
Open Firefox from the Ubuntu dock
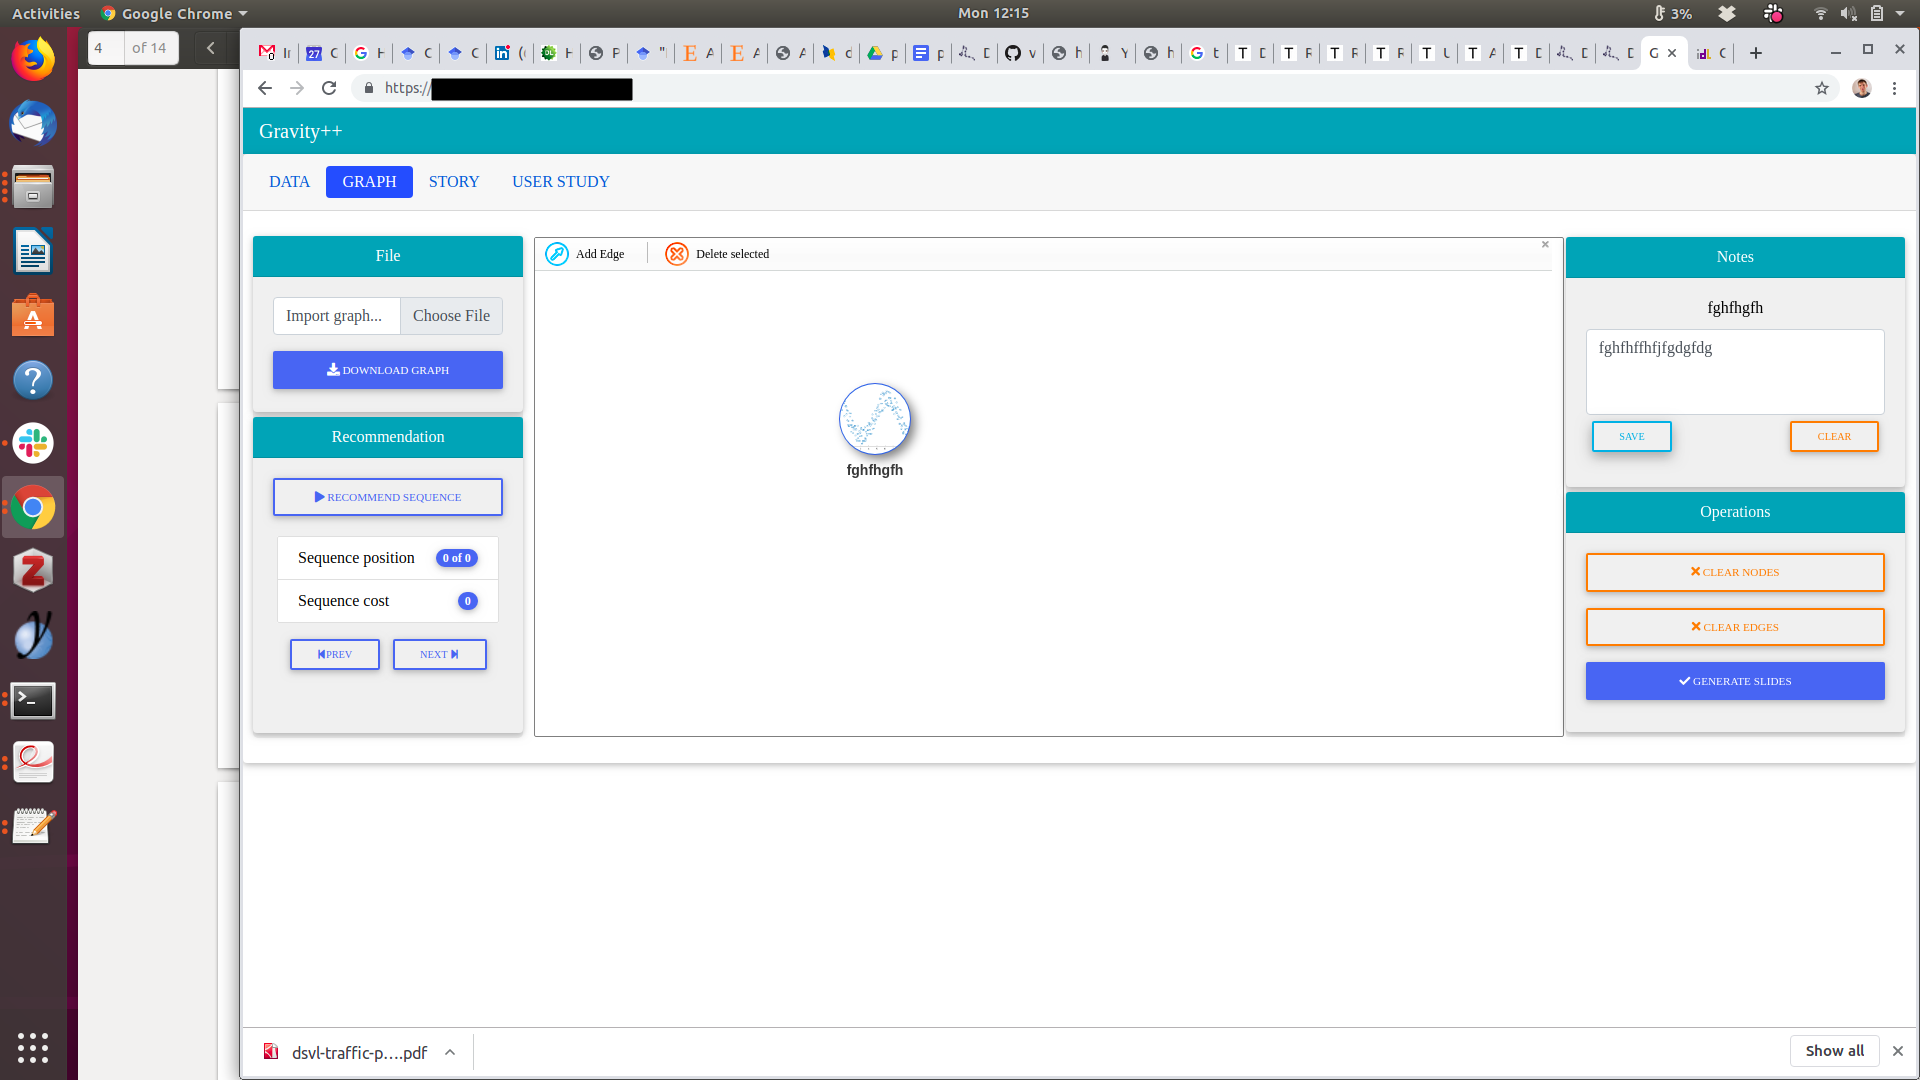[33, 60]
